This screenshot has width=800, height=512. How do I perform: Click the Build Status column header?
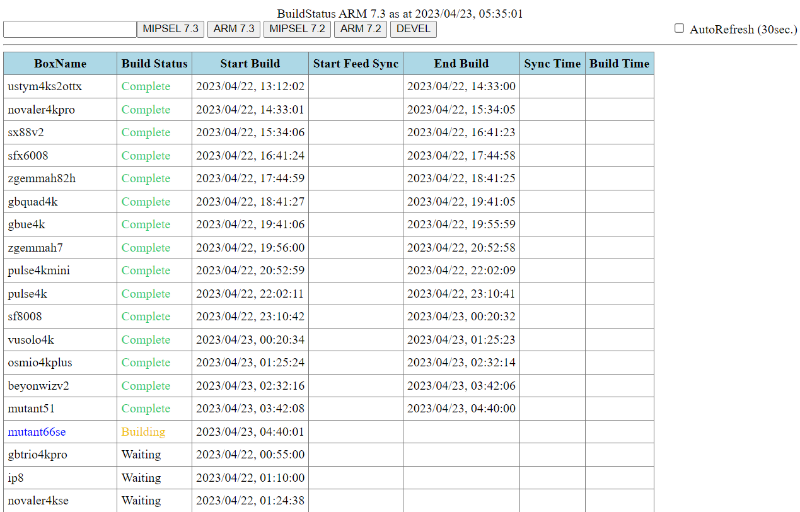[x=154, y=64]
